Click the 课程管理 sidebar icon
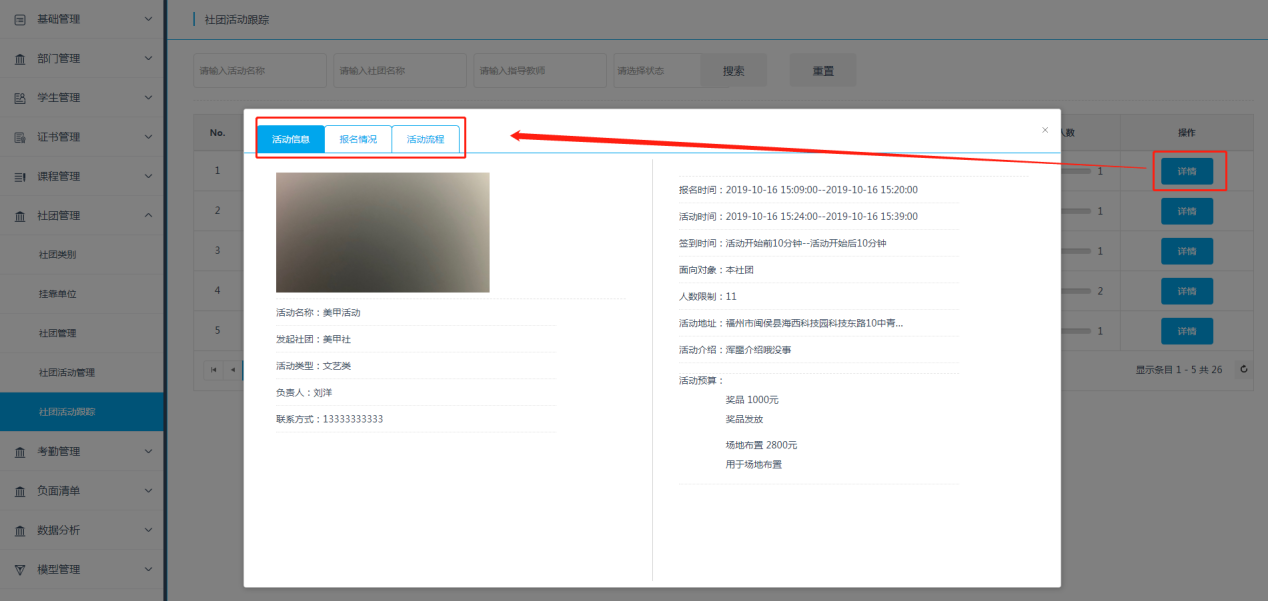The width and height of the screenshot is (1268, 601). click(20, 177)
